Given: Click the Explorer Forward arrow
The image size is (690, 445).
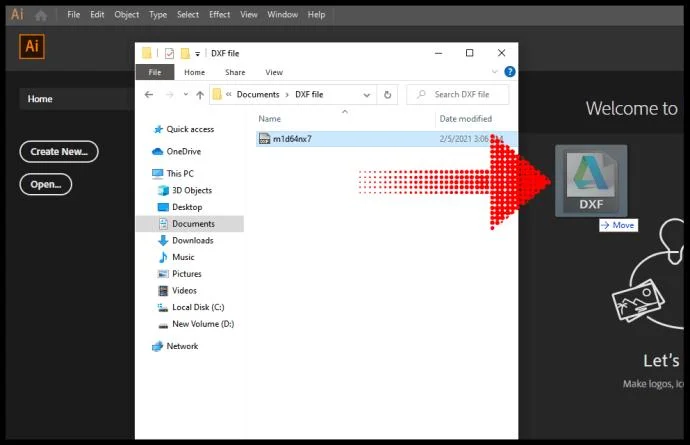Looking at the screenshot, I should coord(169,95).
